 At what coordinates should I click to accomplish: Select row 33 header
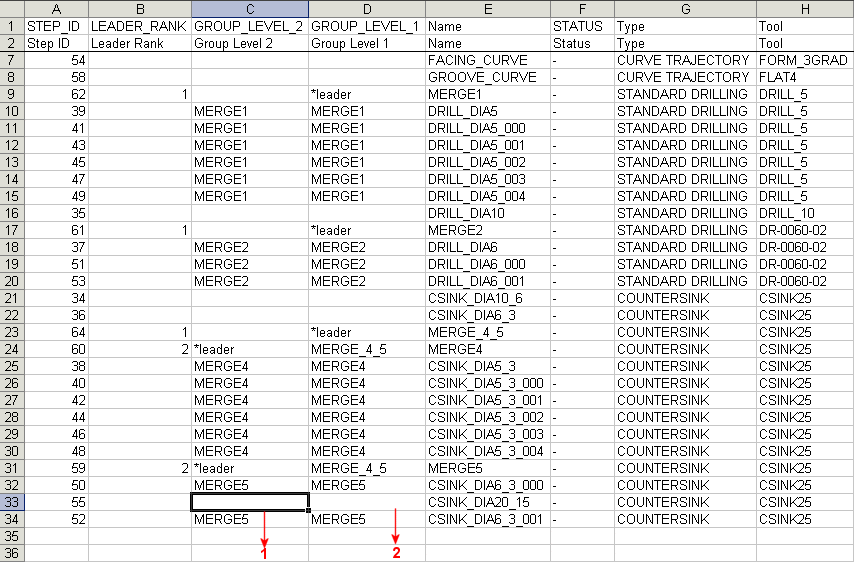pyautogui.click(x=13, y=502)
